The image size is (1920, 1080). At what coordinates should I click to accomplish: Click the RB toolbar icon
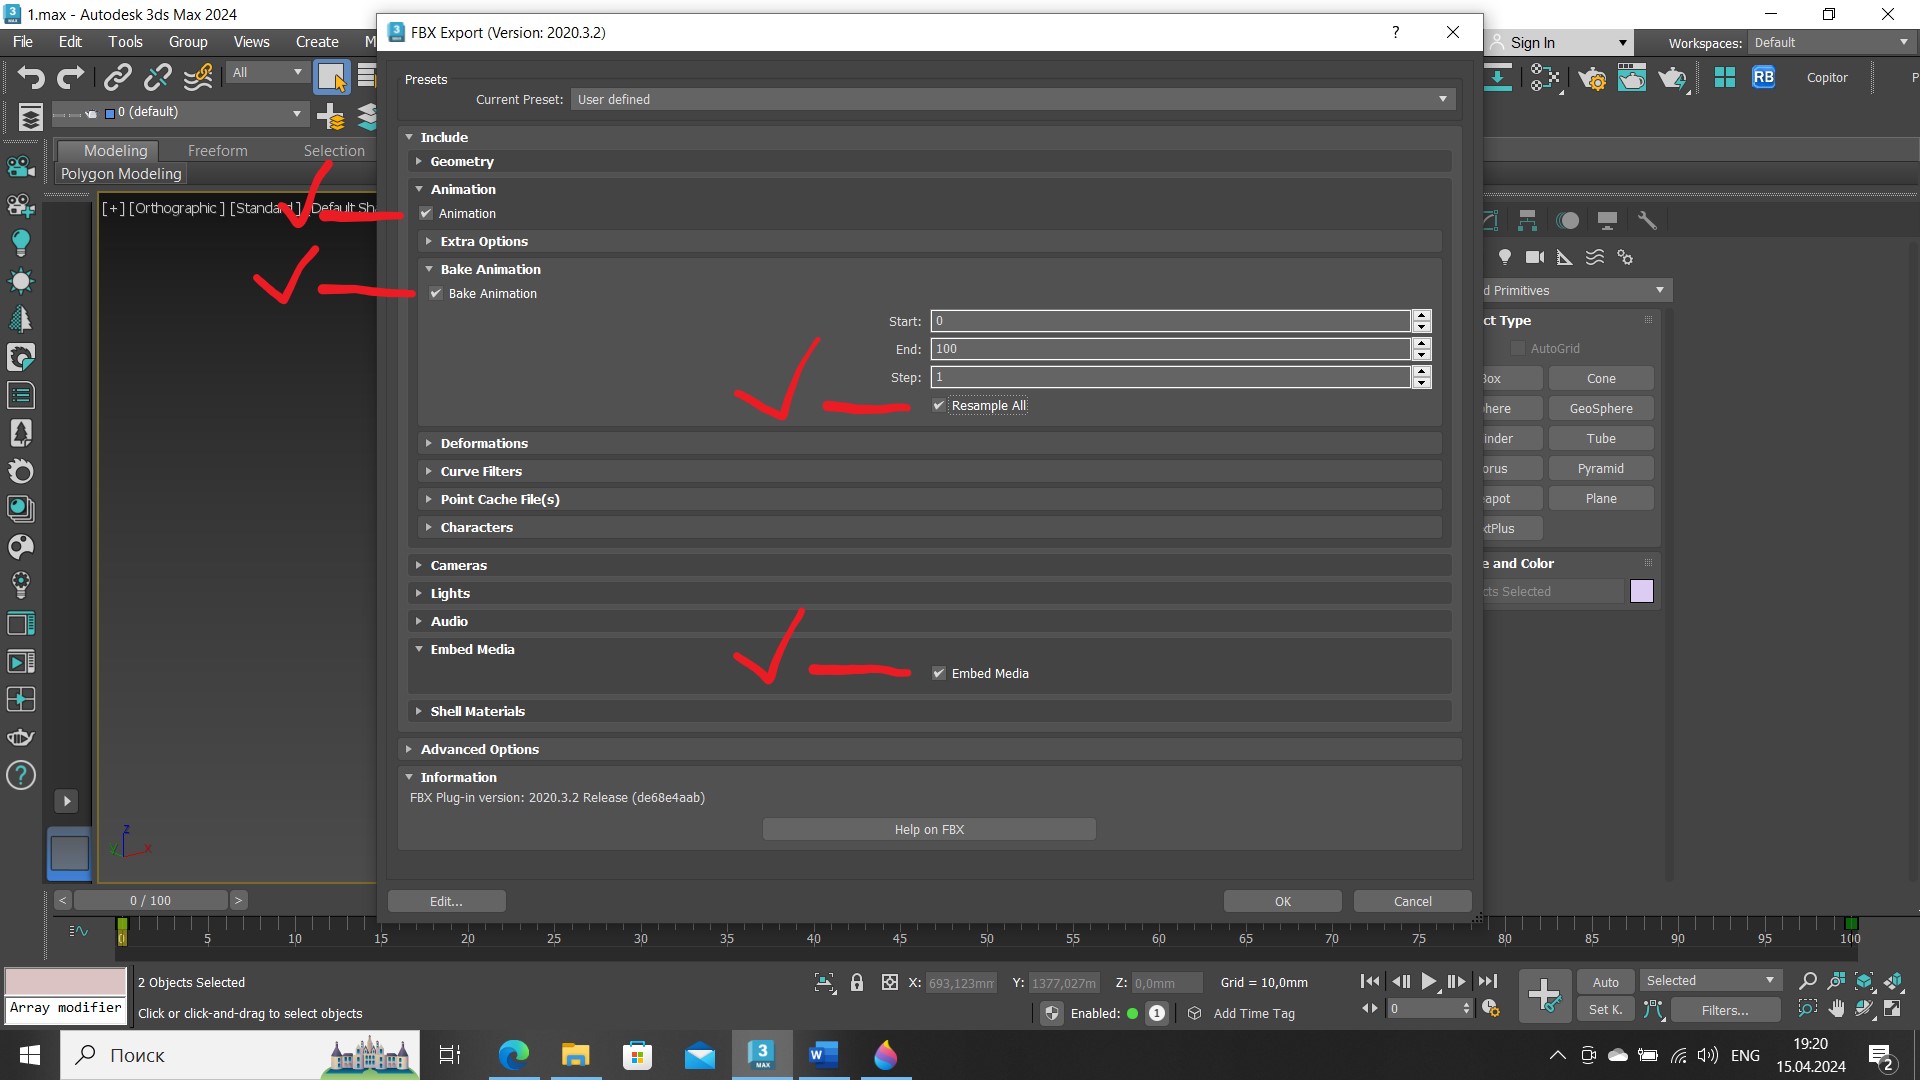coord(1763,77)
